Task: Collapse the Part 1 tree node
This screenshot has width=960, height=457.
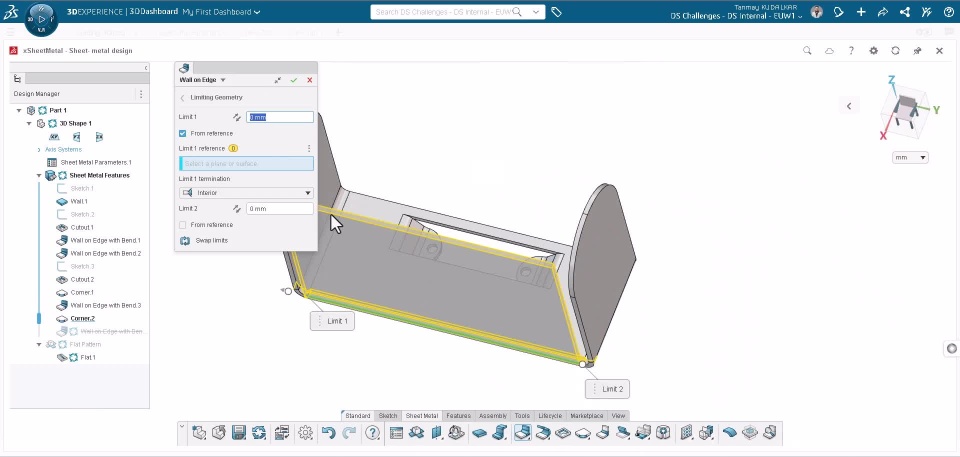Action: click(19, 110)
